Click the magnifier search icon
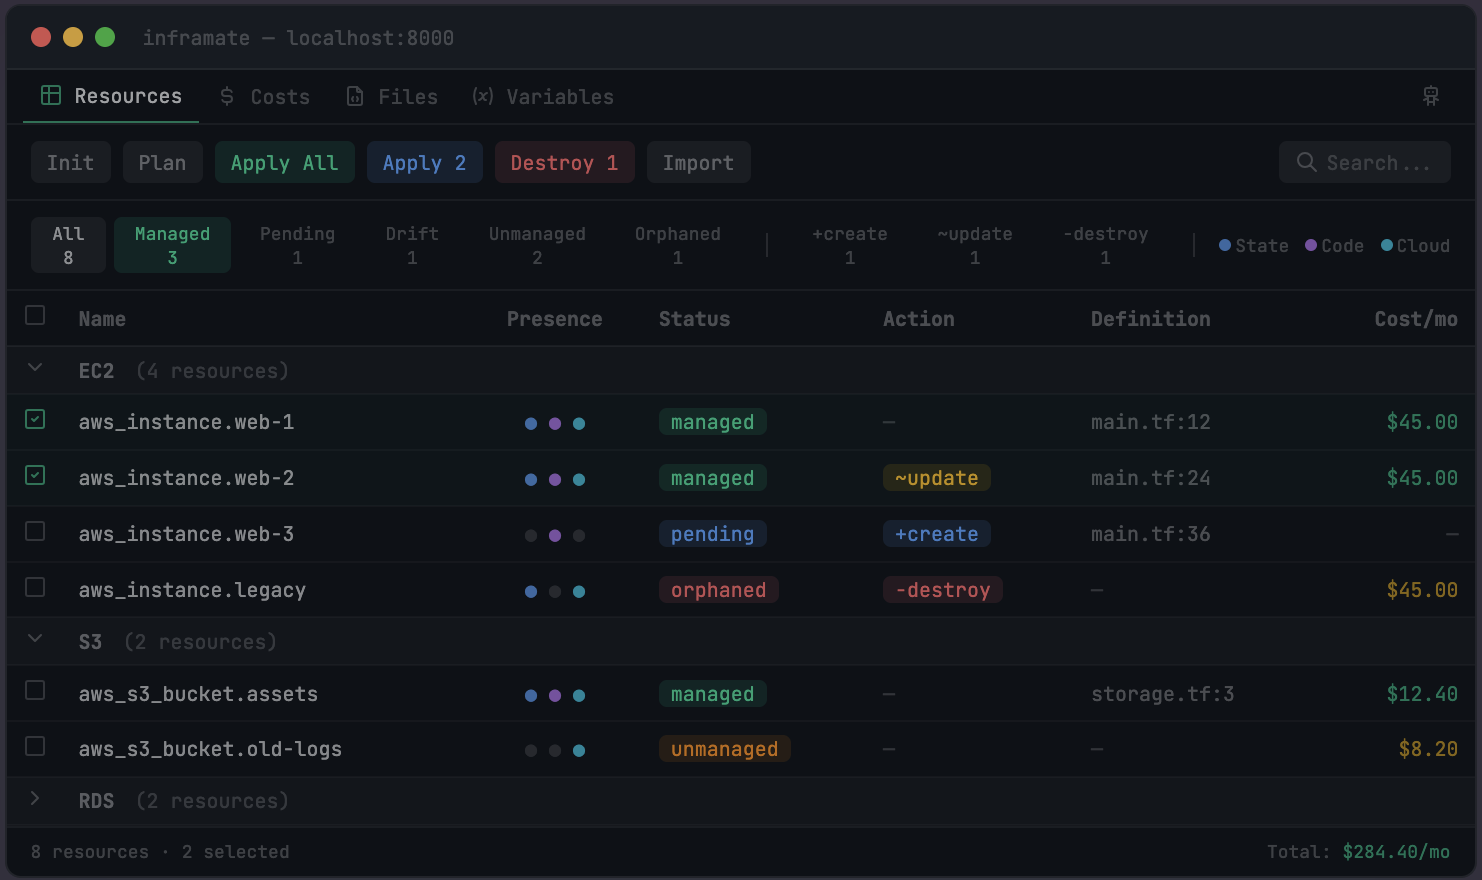1482x880 pixels. (1306, 162)
